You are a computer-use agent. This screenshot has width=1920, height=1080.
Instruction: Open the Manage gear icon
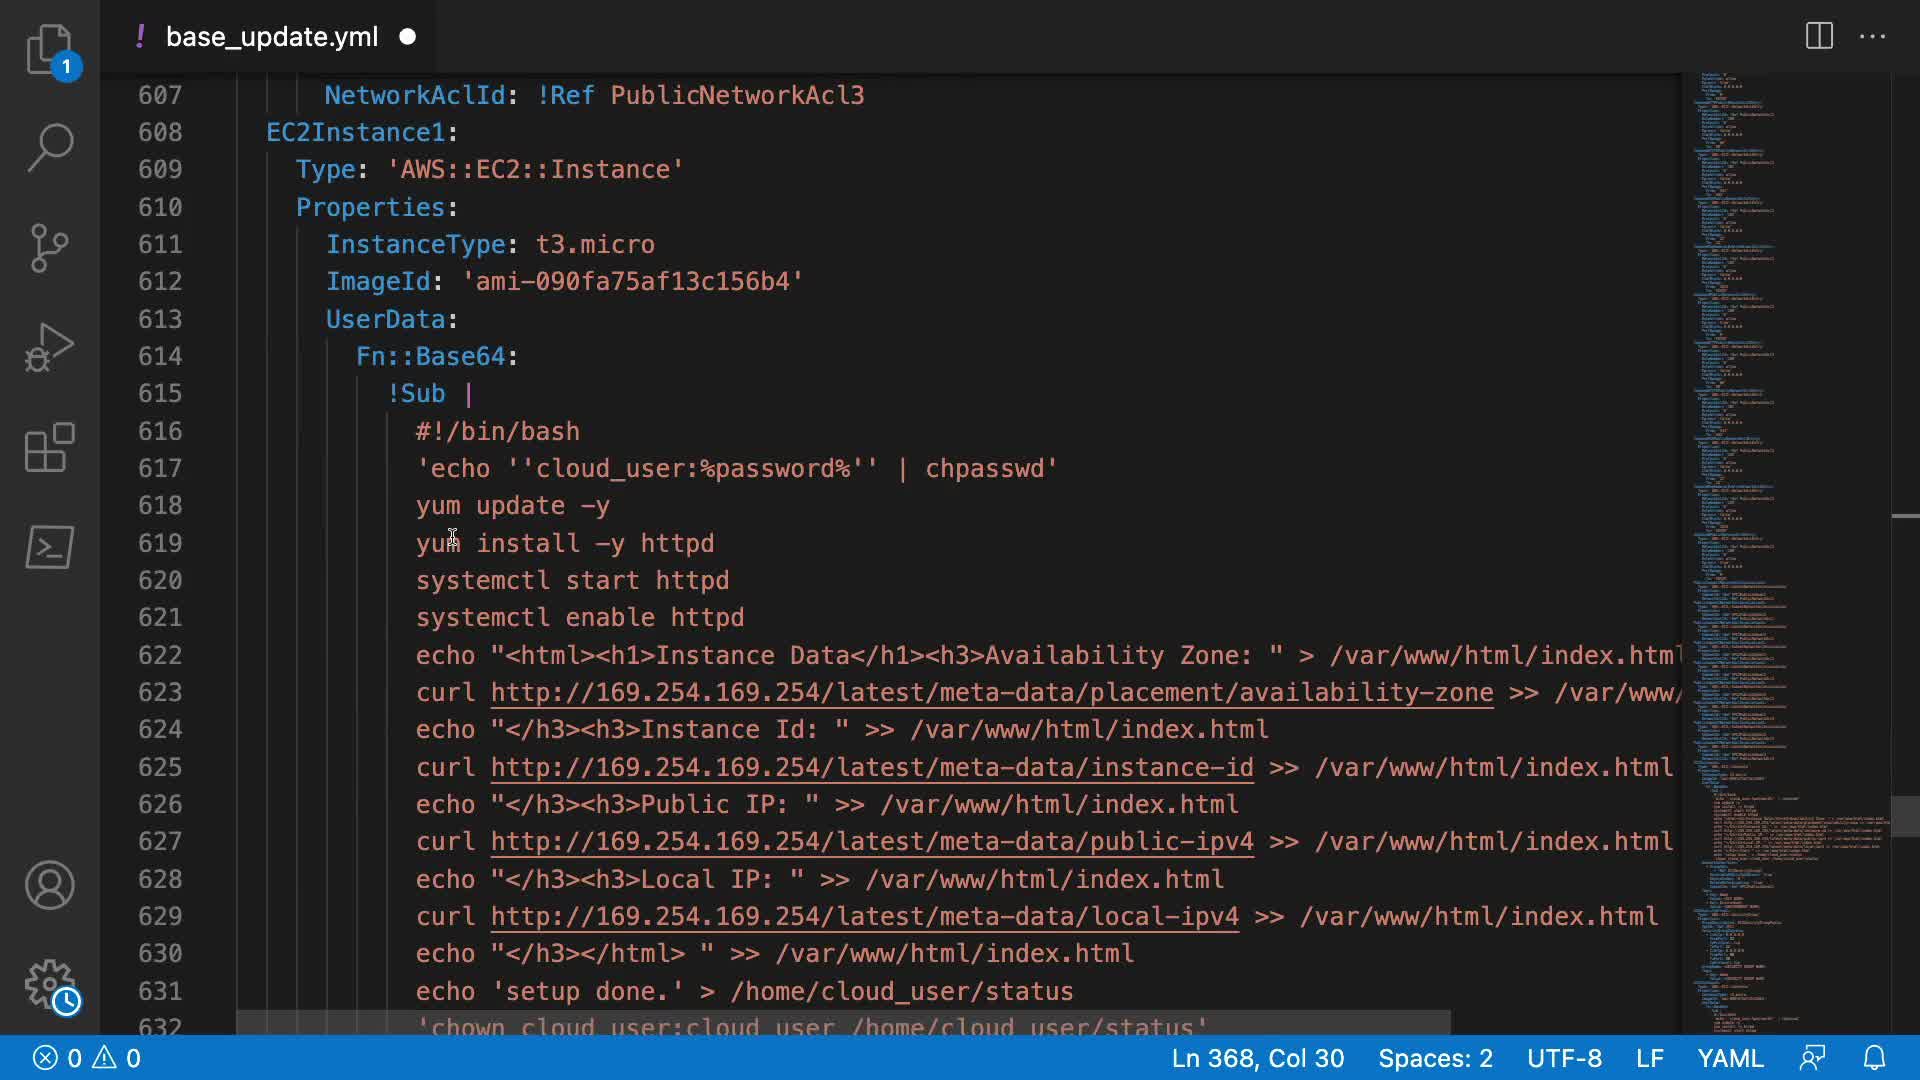[49, 985]
